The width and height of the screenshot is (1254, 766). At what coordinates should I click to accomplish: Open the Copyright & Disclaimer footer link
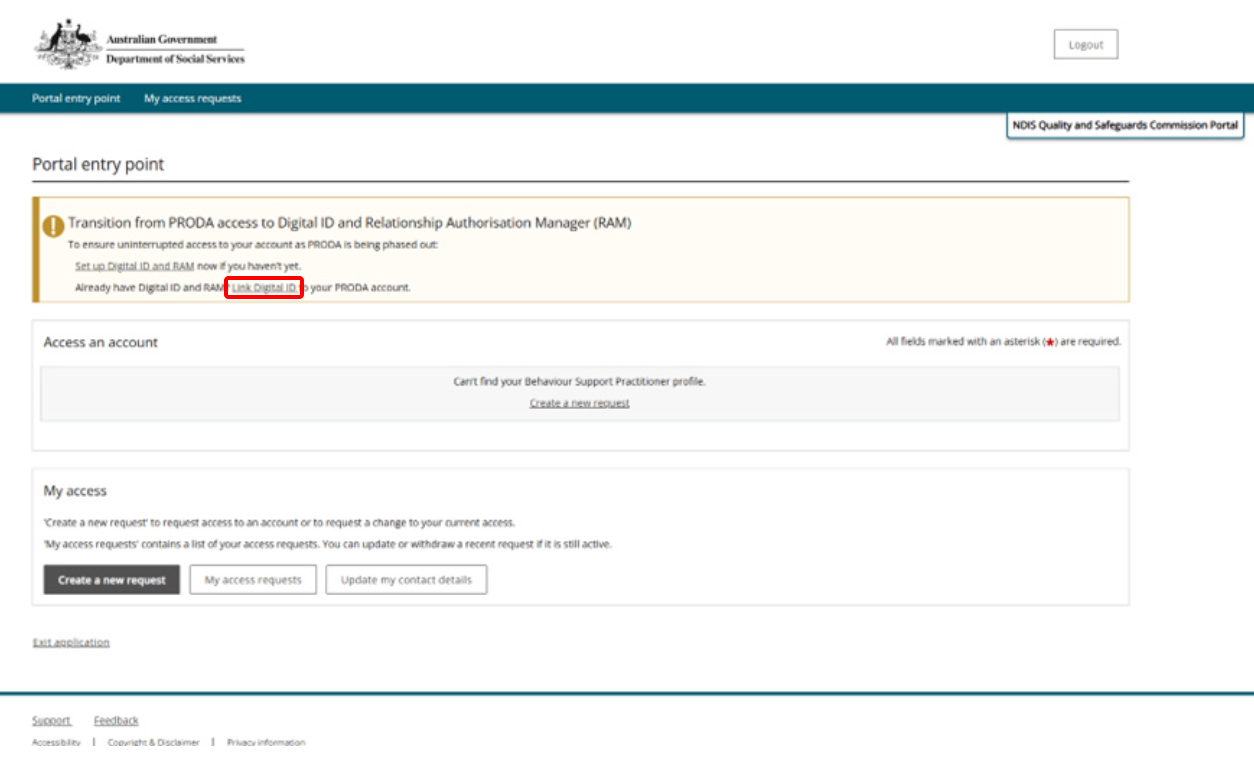point(153,742)
